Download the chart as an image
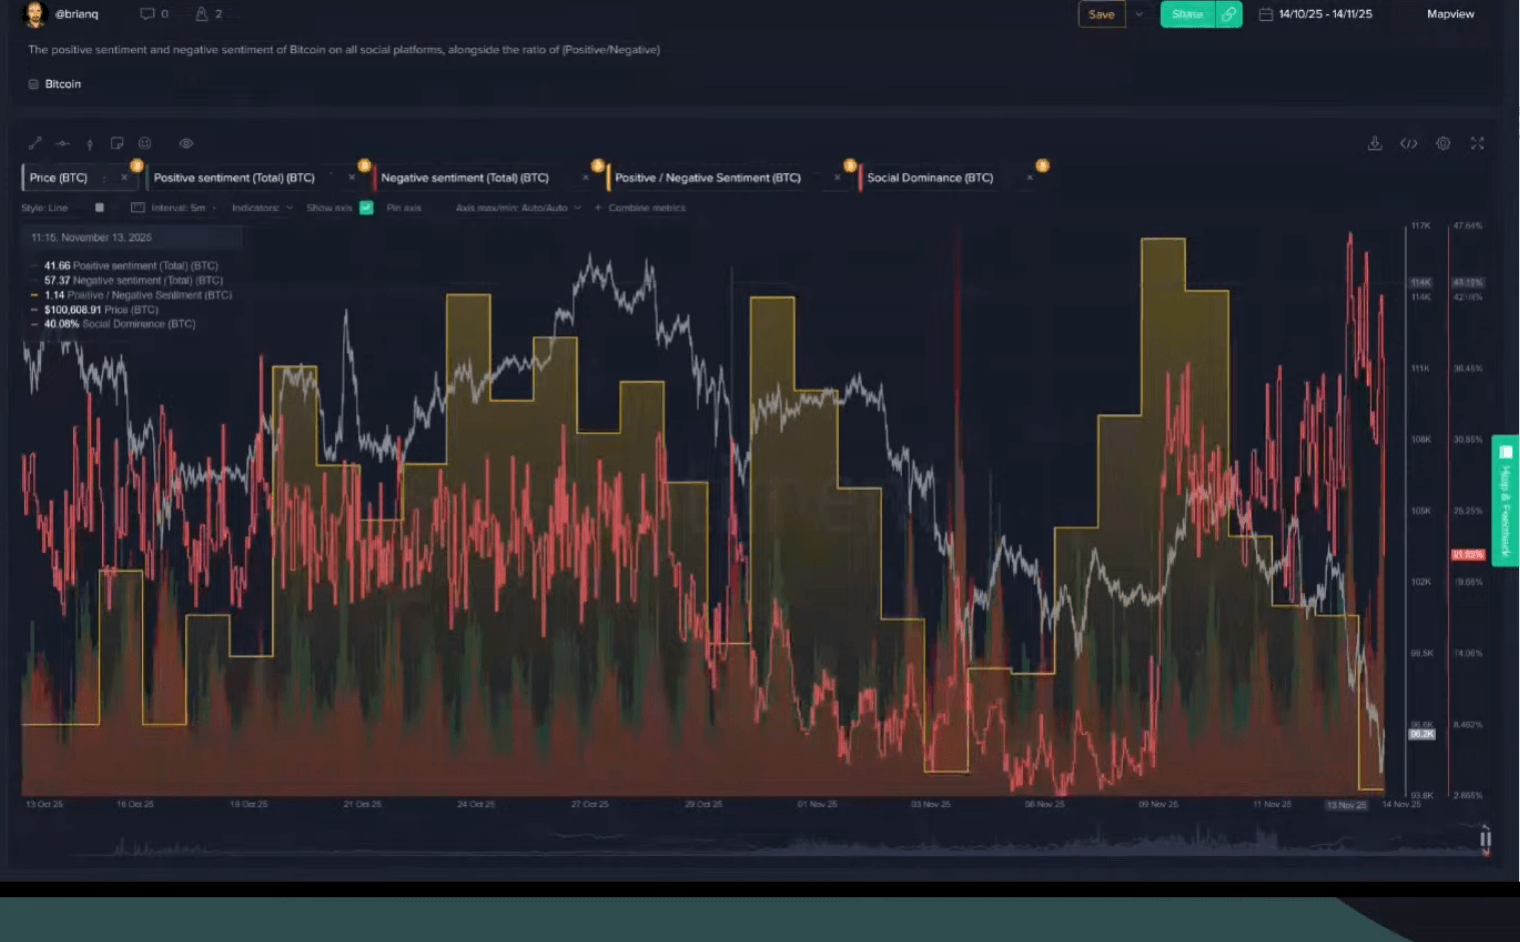This screenshot has width=1520, height=942. (1375, 144)
